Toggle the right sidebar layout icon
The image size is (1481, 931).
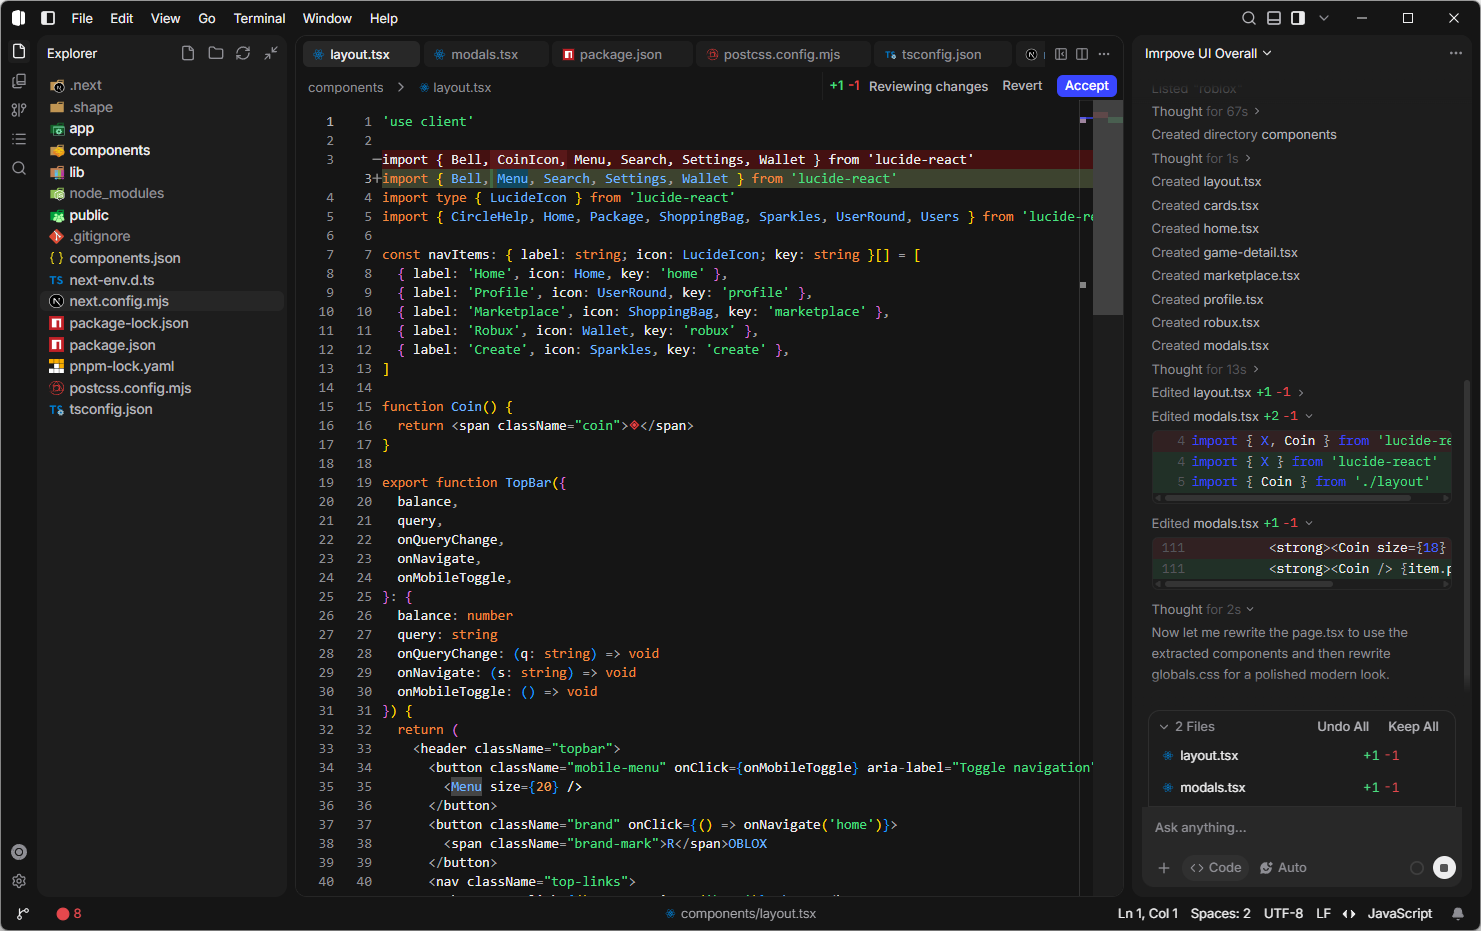coord(1298,18)
